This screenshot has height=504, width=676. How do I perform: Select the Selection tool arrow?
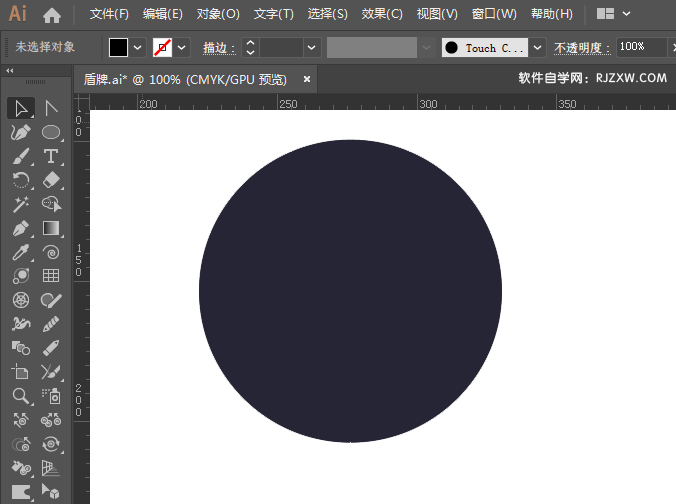coord(21,108)
